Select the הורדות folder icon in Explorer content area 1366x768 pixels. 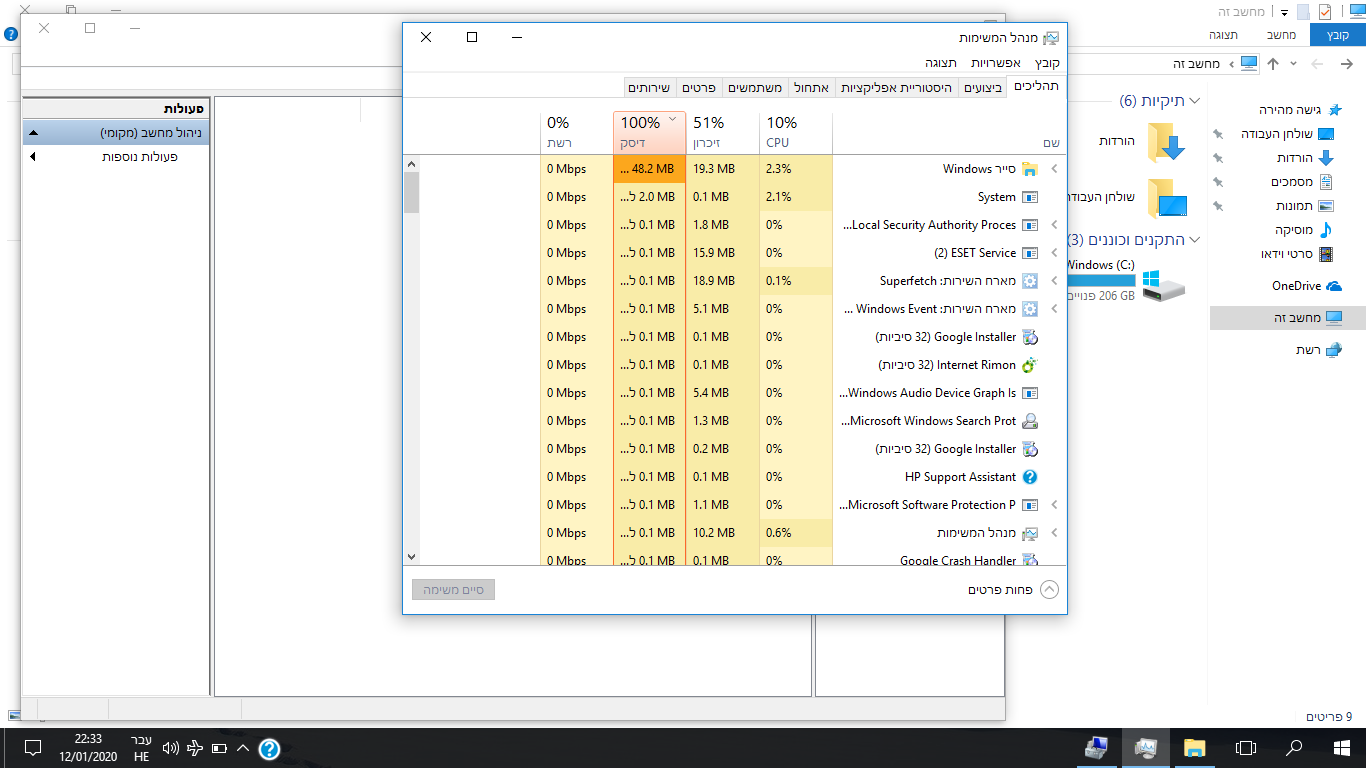point(1166,142)
